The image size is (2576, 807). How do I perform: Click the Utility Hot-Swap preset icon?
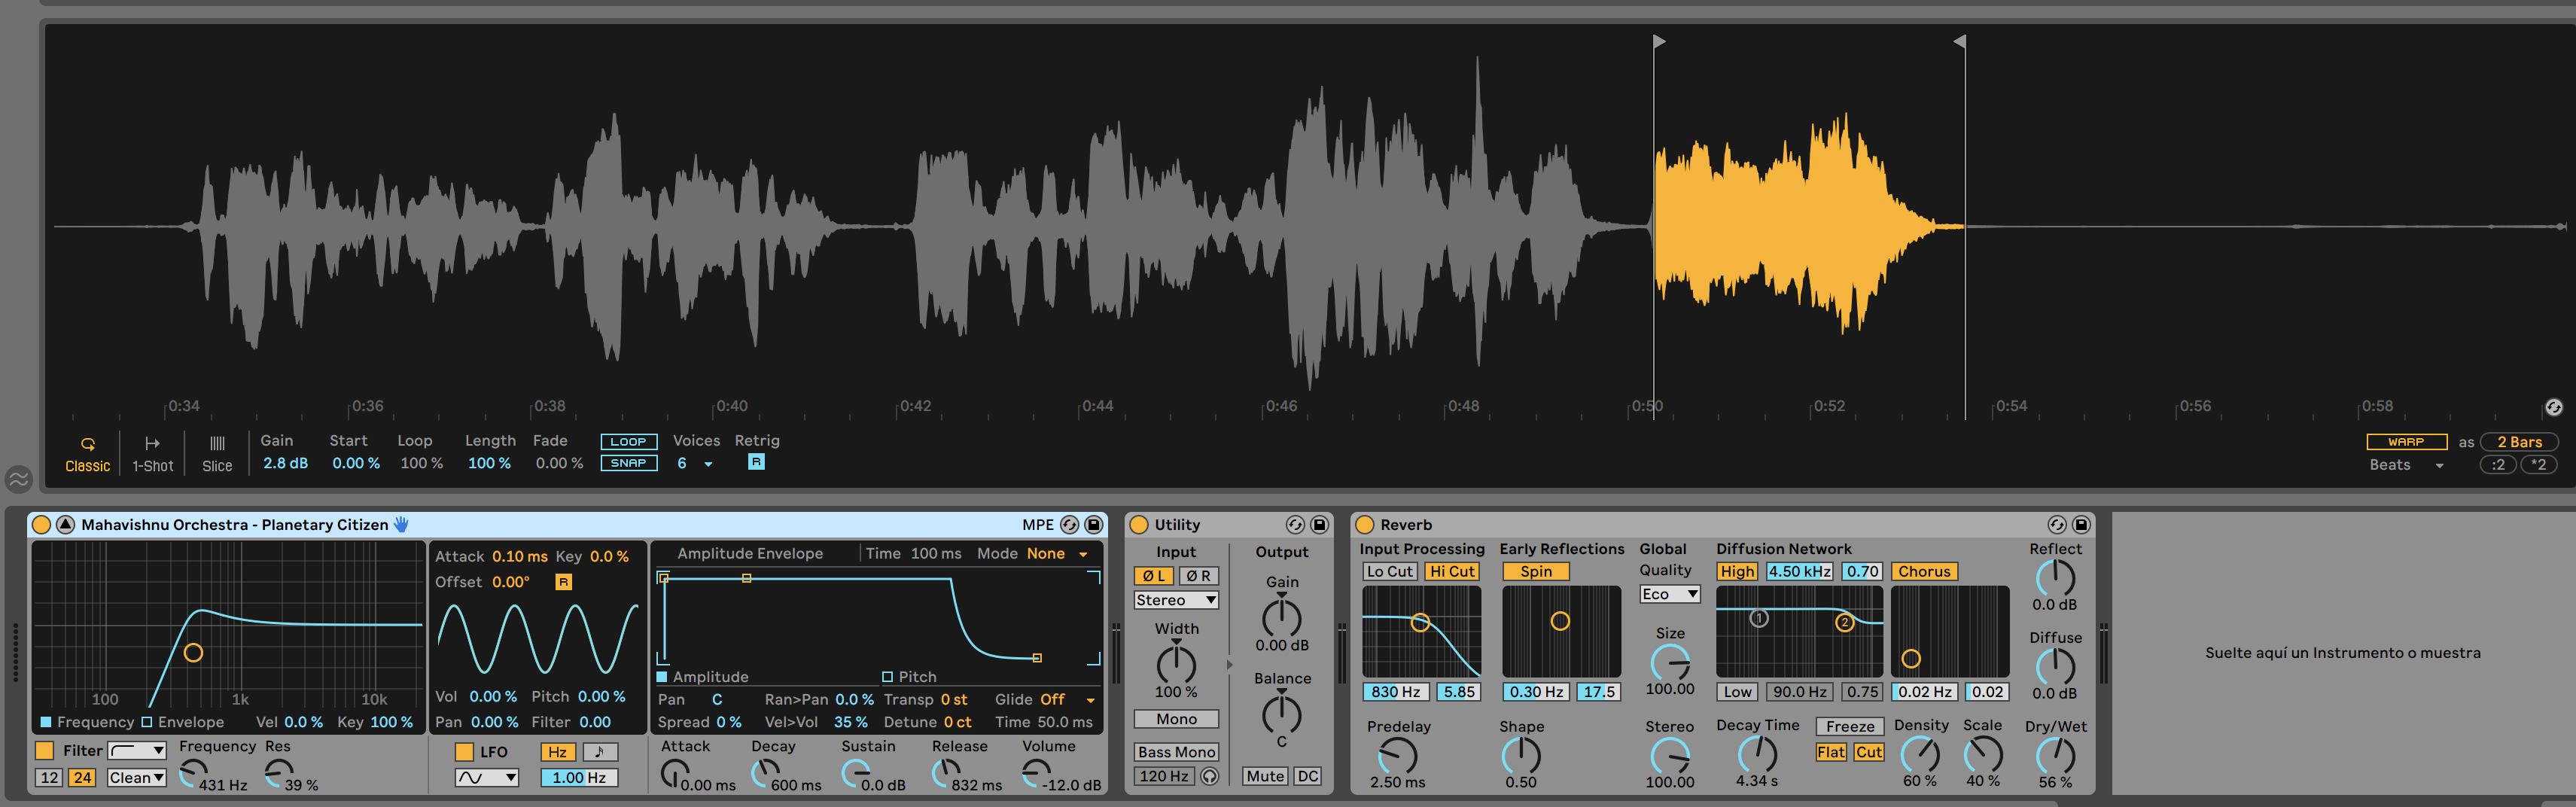(1294, 525)
